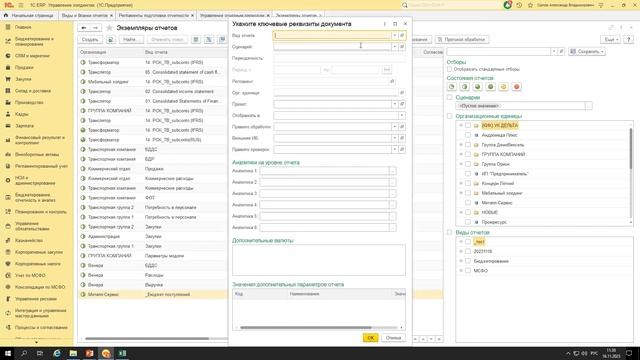Toggle Виды отчетов filter checkbox

click(x=449, y=232)
